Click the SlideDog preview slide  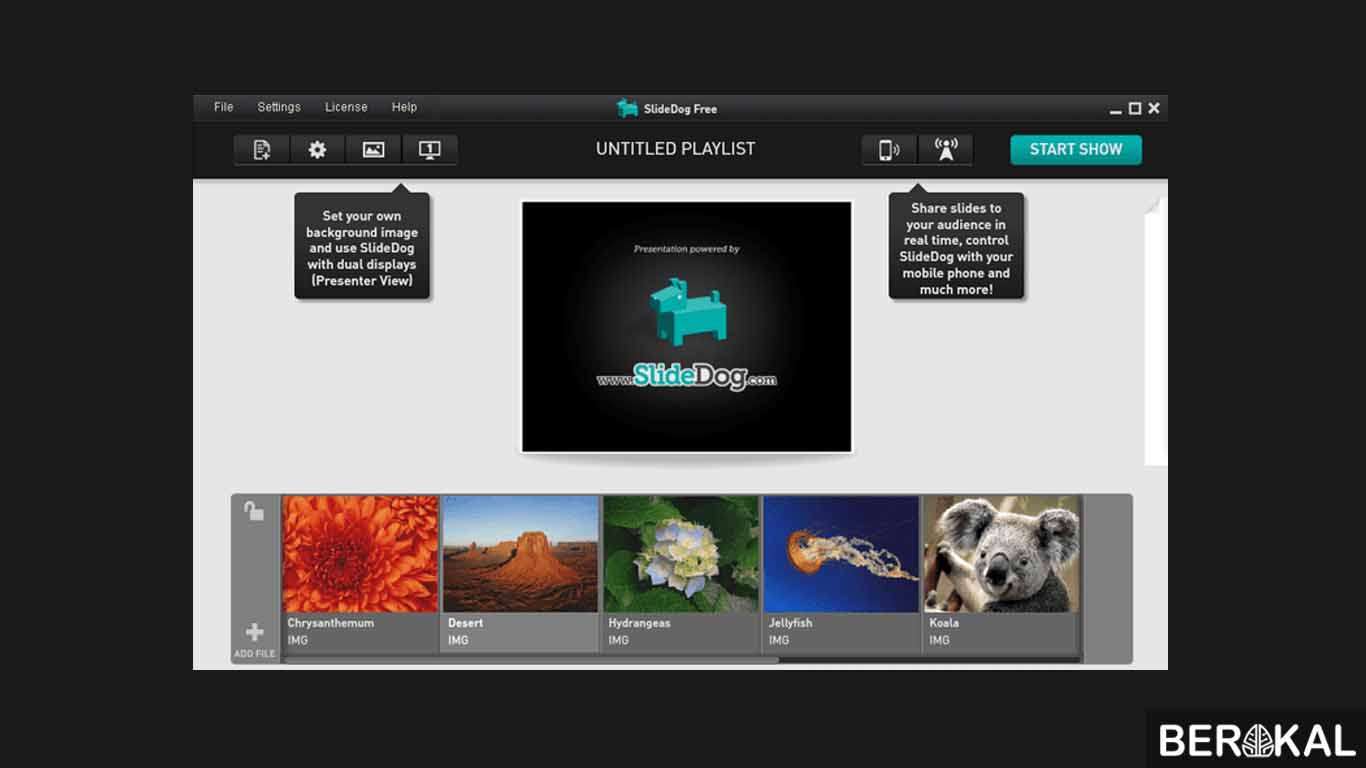[686, 327]
